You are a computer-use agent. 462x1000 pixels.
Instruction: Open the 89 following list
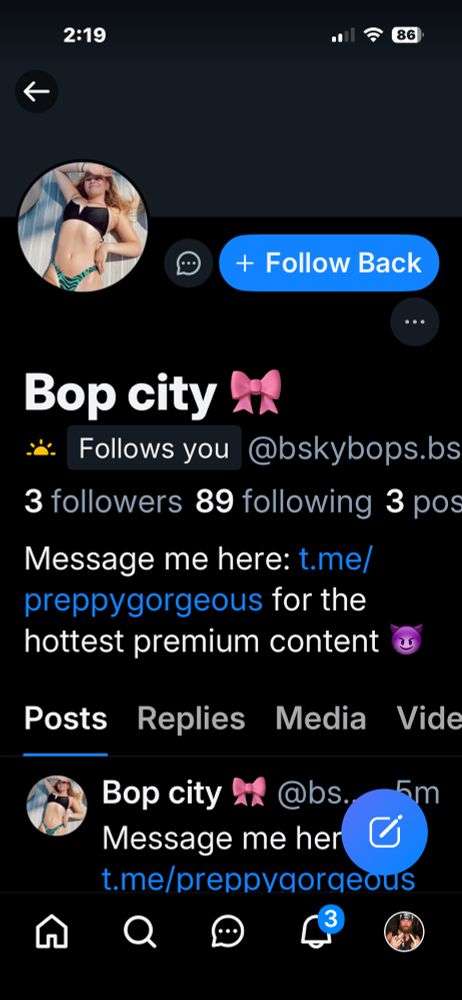click(x=284, y=502)
